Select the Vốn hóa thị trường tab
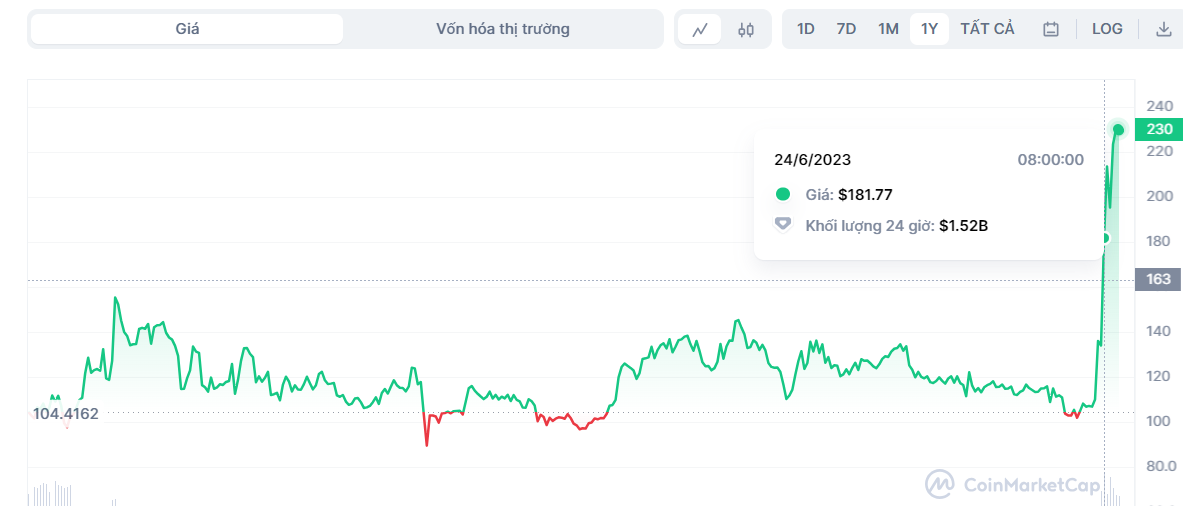Image resolution: width=1183 pixels, height=506 pixels. point(503,29)
